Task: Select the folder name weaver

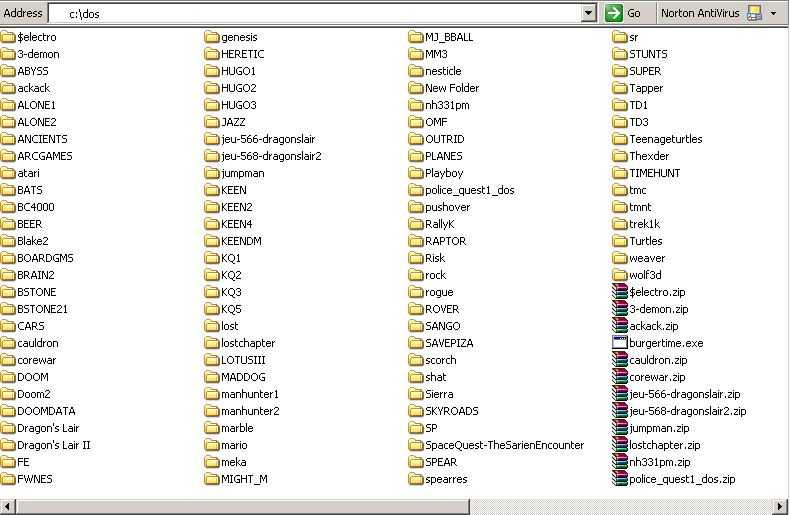Action: tap(647, 258)
